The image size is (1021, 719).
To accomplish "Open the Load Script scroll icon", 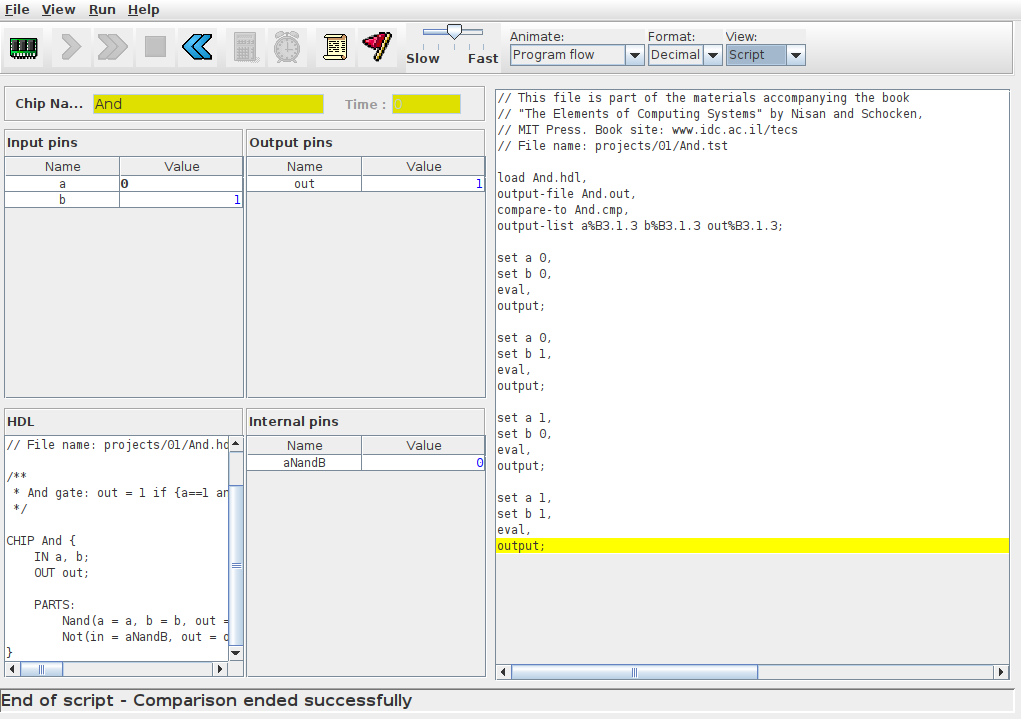I will coord(335,47).
